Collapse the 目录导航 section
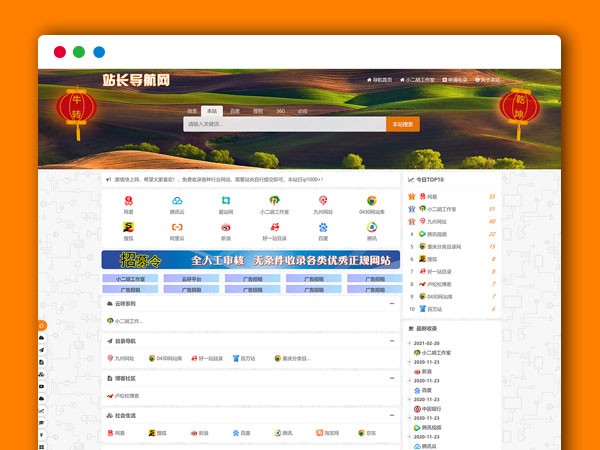This screenshot has width=600, height=450. pyautogui.click(x=391, y=341)
